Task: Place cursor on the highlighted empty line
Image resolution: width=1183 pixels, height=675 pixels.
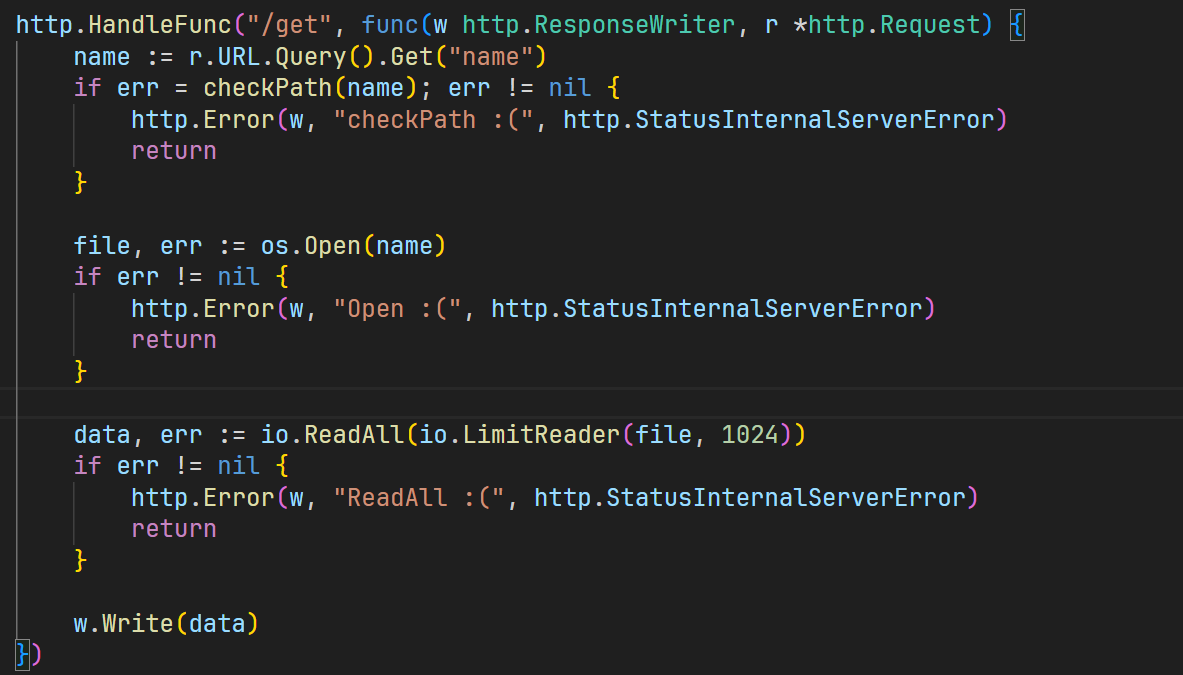Action: click(600, 403)
